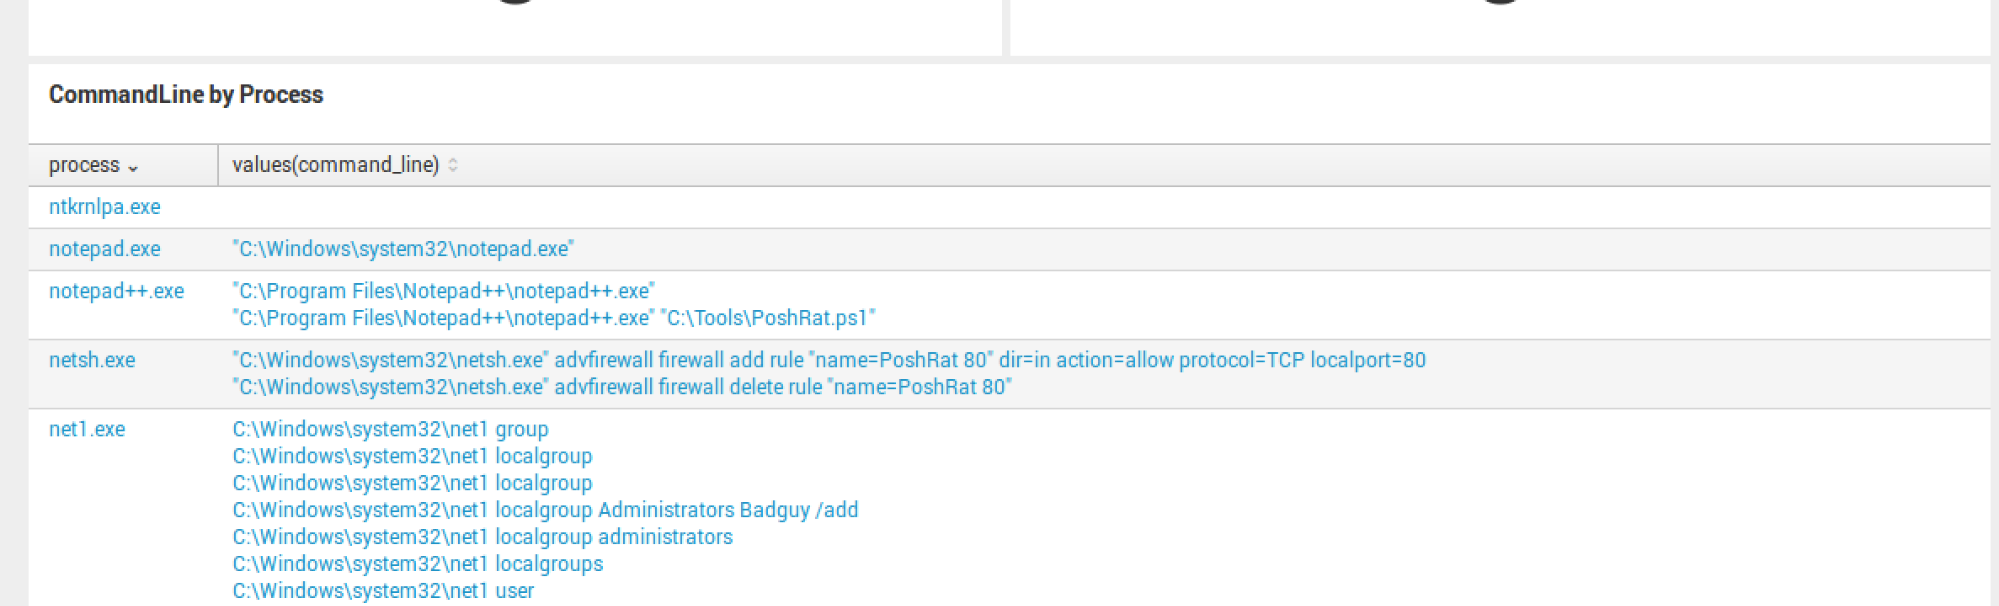Click the netsh firewall delete rule command
Viewport: 1999px width, 606px height.
click(x=622, y=387)
